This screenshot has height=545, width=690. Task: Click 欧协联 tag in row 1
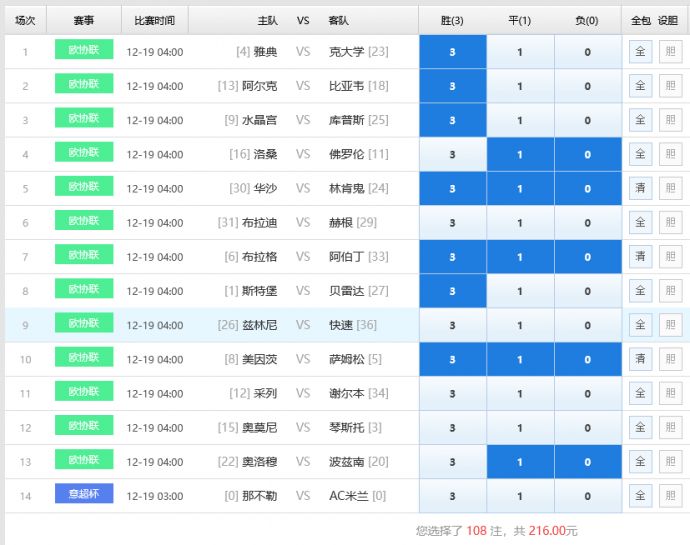tap(84, 50)
